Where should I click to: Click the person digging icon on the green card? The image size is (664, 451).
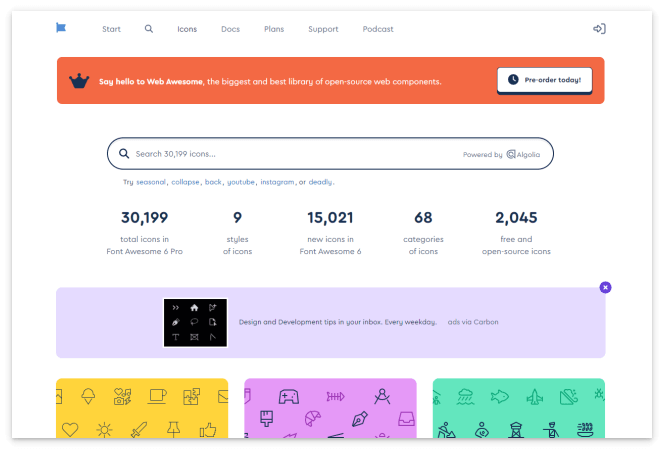coord(446,430)
